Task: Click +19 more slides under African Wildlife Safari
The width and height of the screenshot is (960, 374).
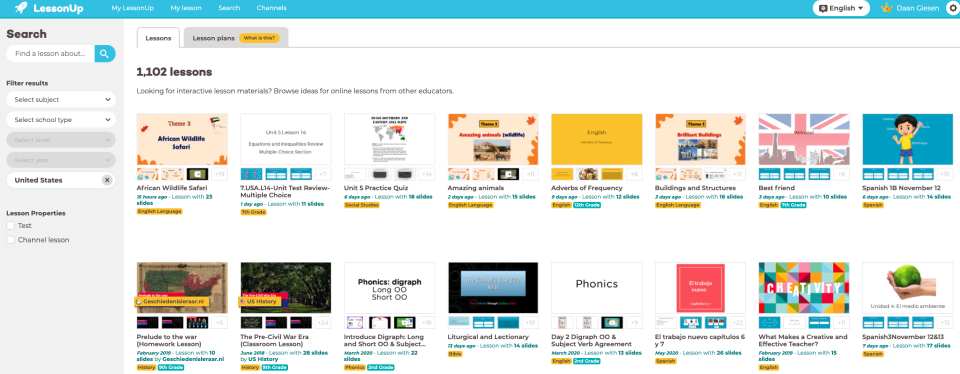Action: click(220, 174)
